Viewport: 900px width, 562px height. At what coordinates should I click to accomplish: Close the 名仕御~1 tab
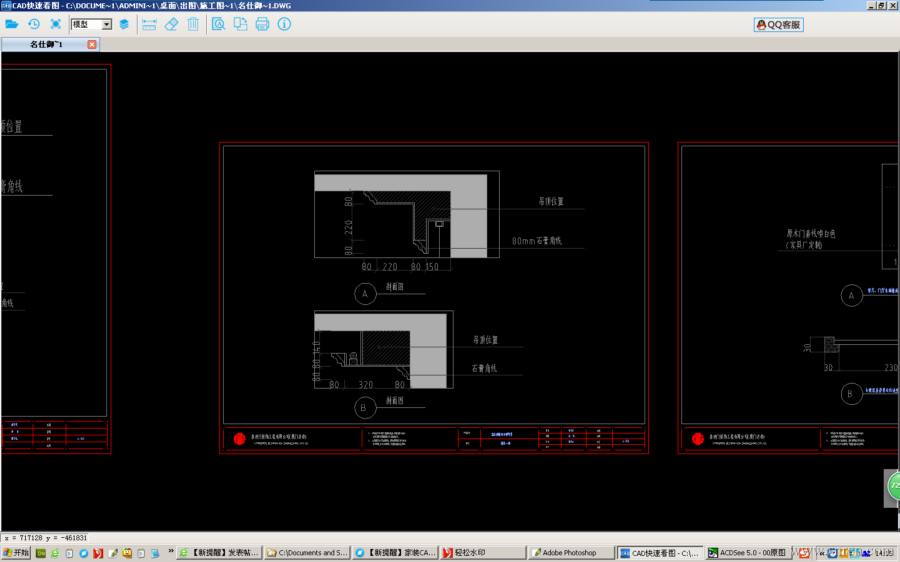(x=92, y=44)
